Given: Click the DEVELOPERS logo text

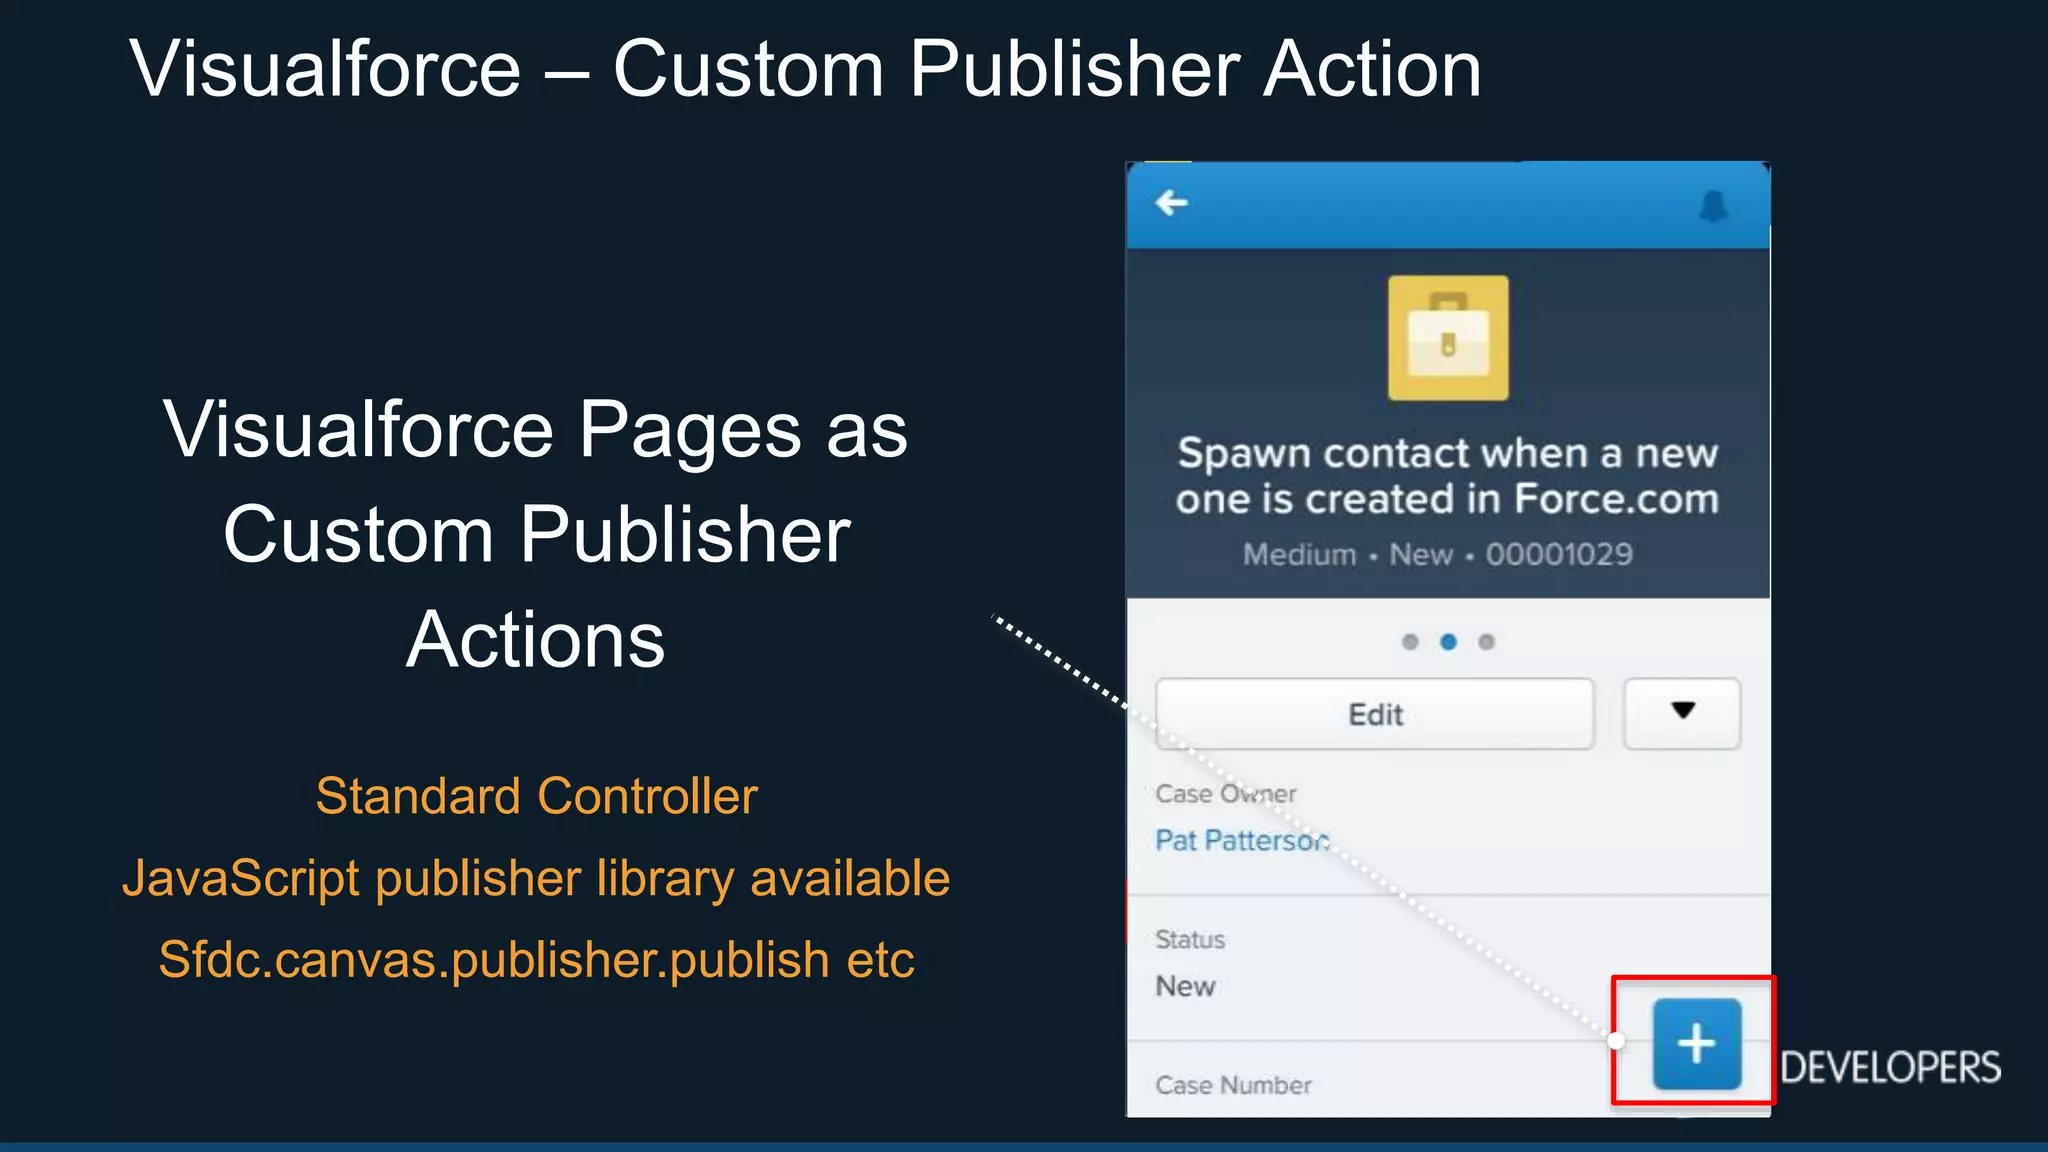Looking at the screenshot, I should coord(1891,1068).
